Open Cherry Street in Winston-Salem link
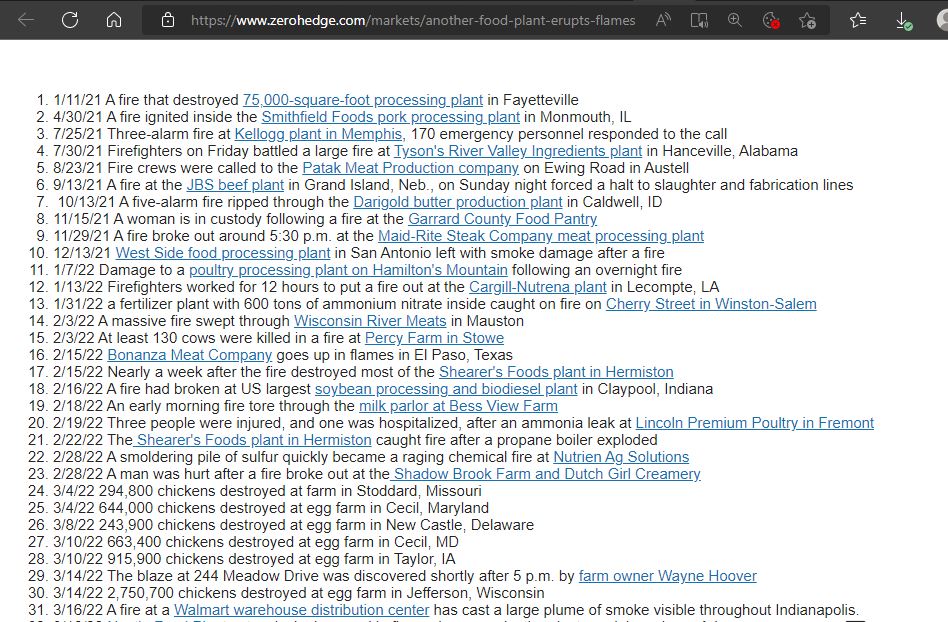The width and height of the screenshot is (948, 622). 711,303
